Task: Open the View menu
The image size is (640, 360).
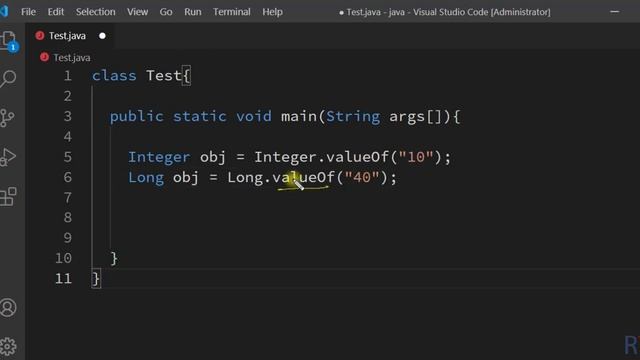Action: (137, 12)
